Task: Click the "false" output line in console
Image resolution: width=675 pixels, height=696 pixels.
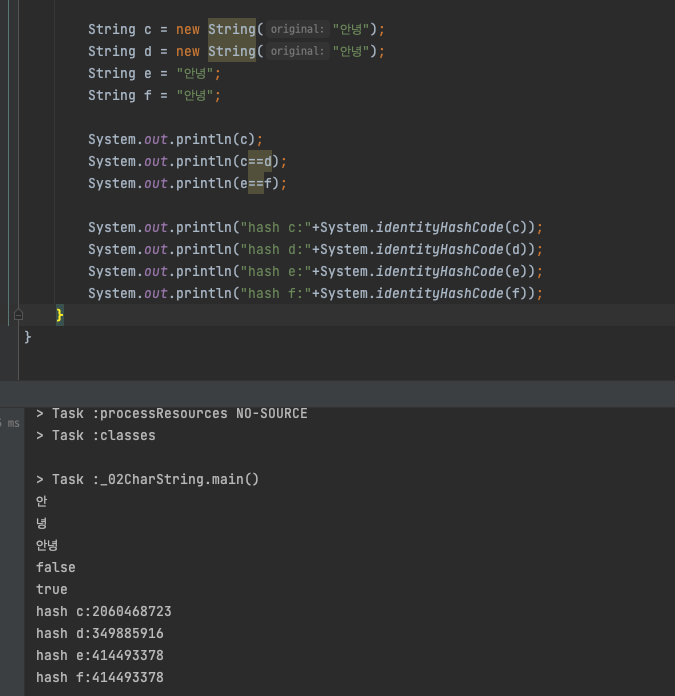Action: (x=55, y=567)
